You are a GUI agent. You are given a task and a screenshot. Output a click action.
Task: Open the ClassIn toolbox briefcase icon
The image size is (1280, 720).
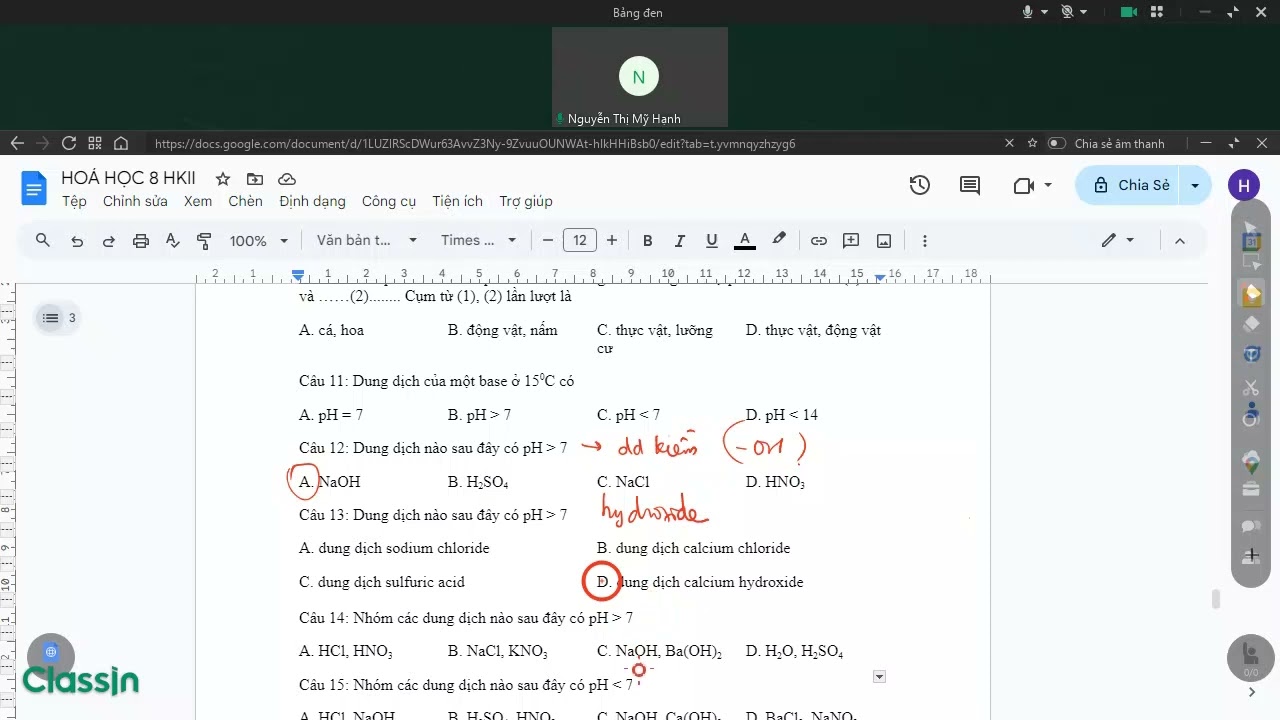(x=1251, y=488)
